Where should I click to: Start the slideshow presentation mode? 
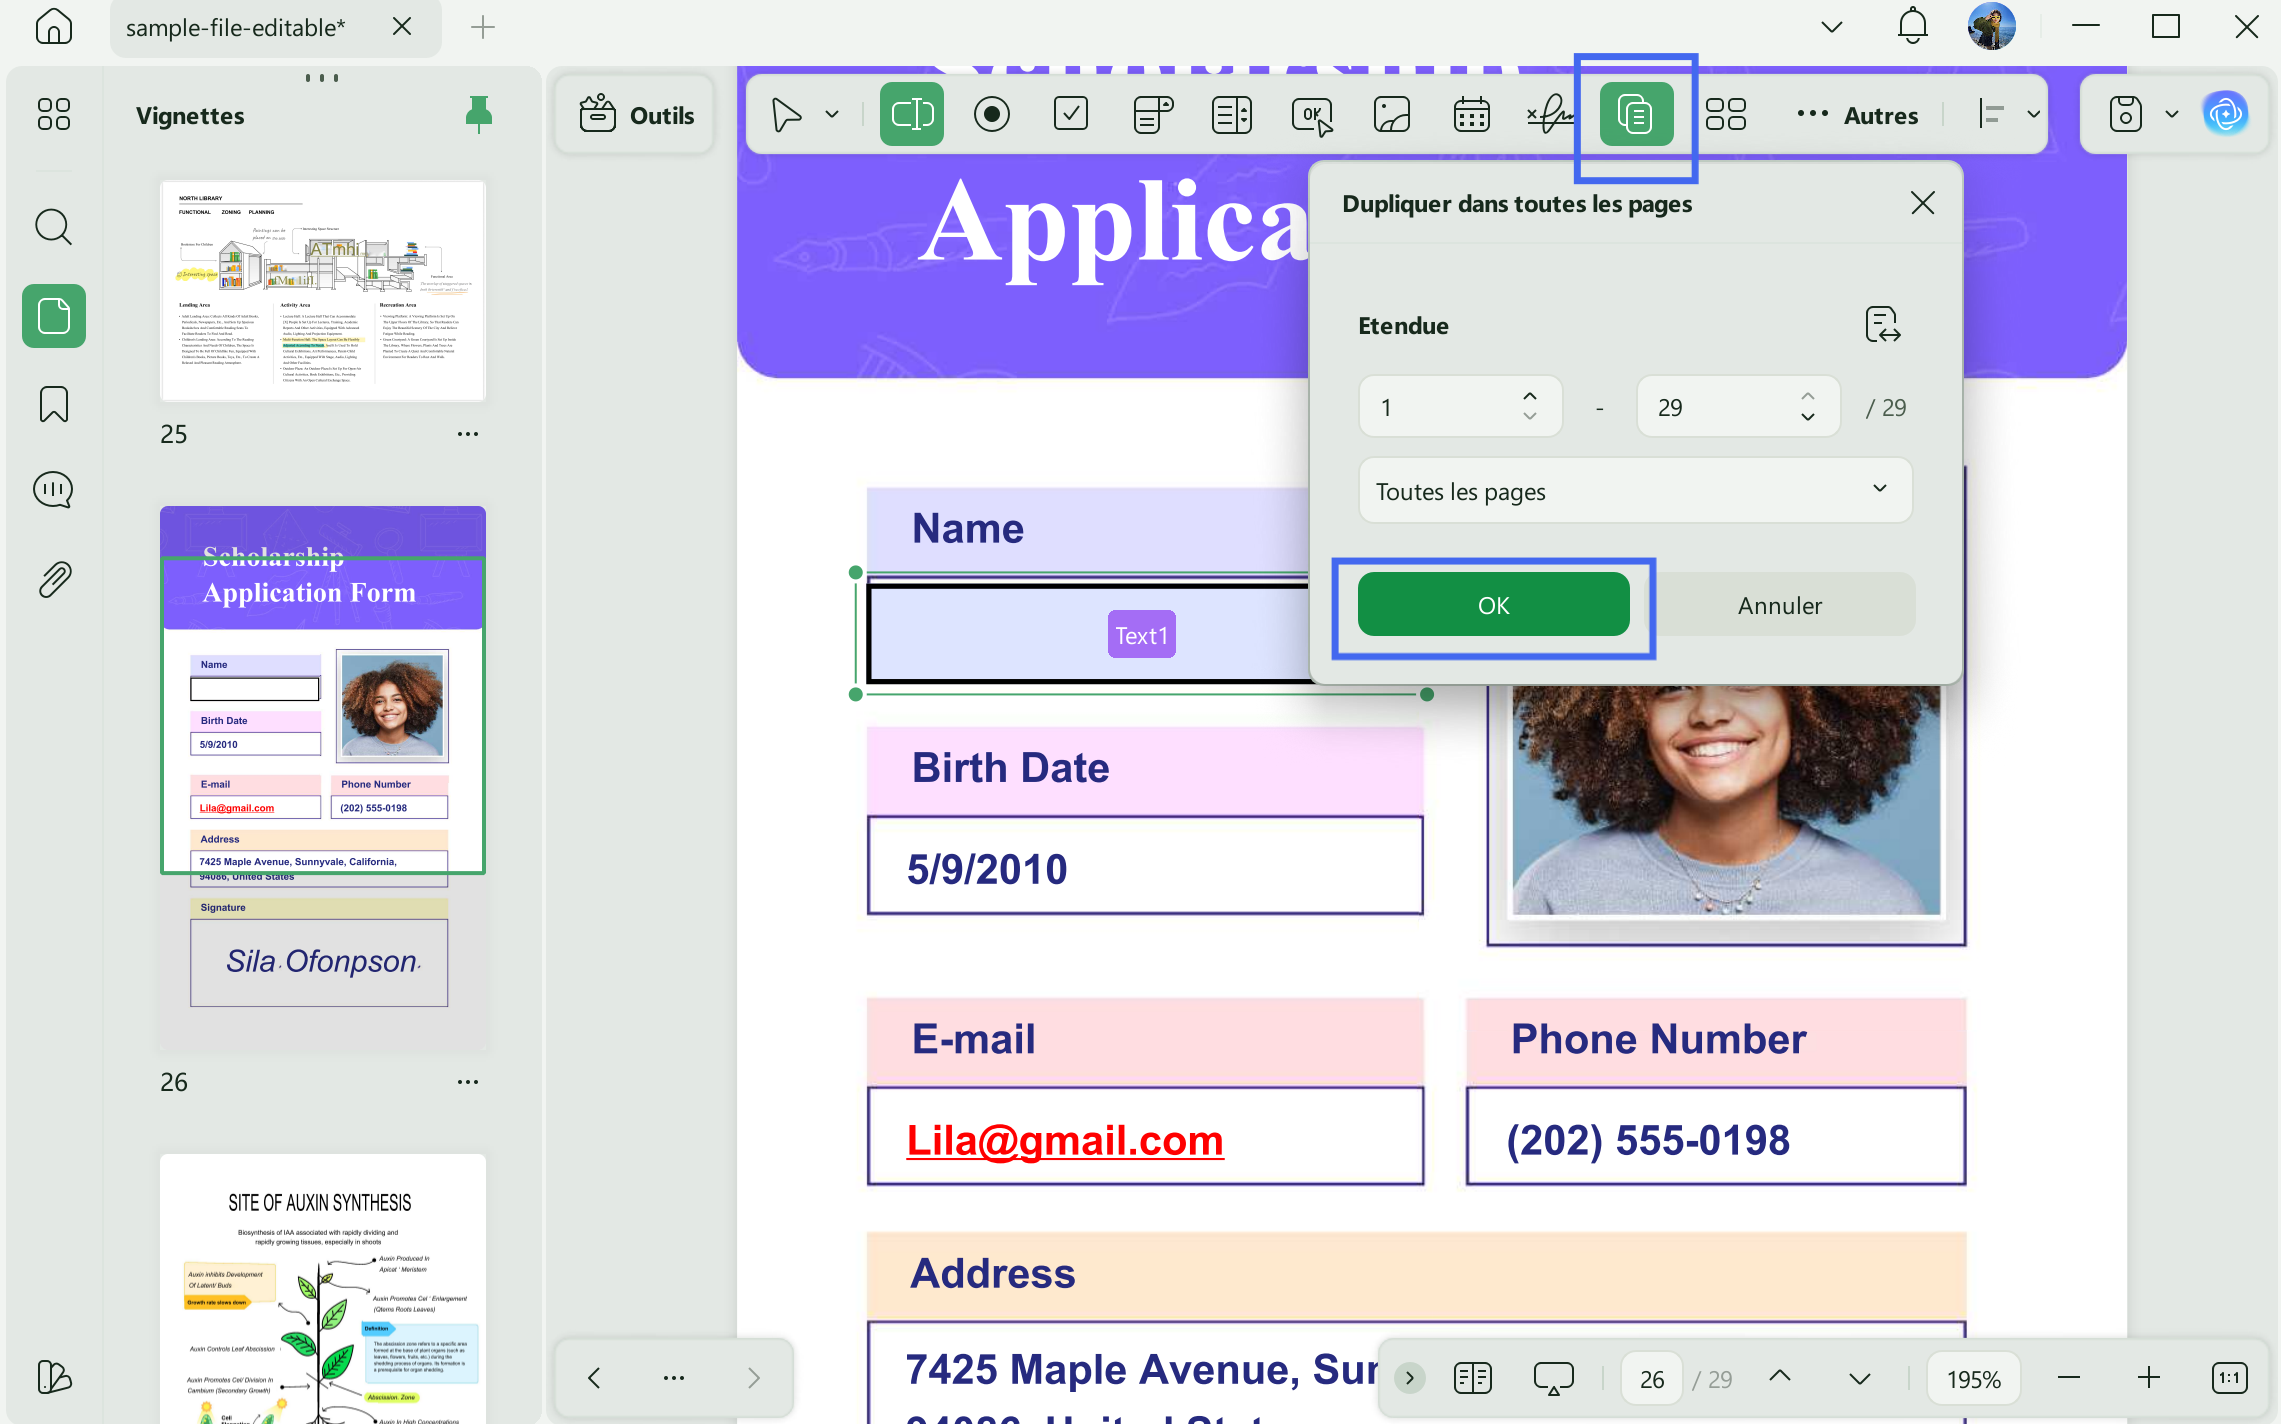[1553, 1378]
